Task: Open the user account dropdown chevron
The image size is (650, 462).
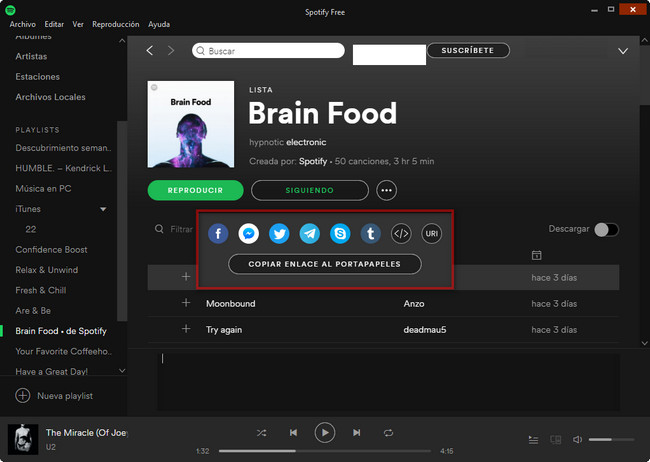Action: click(623, 51)
